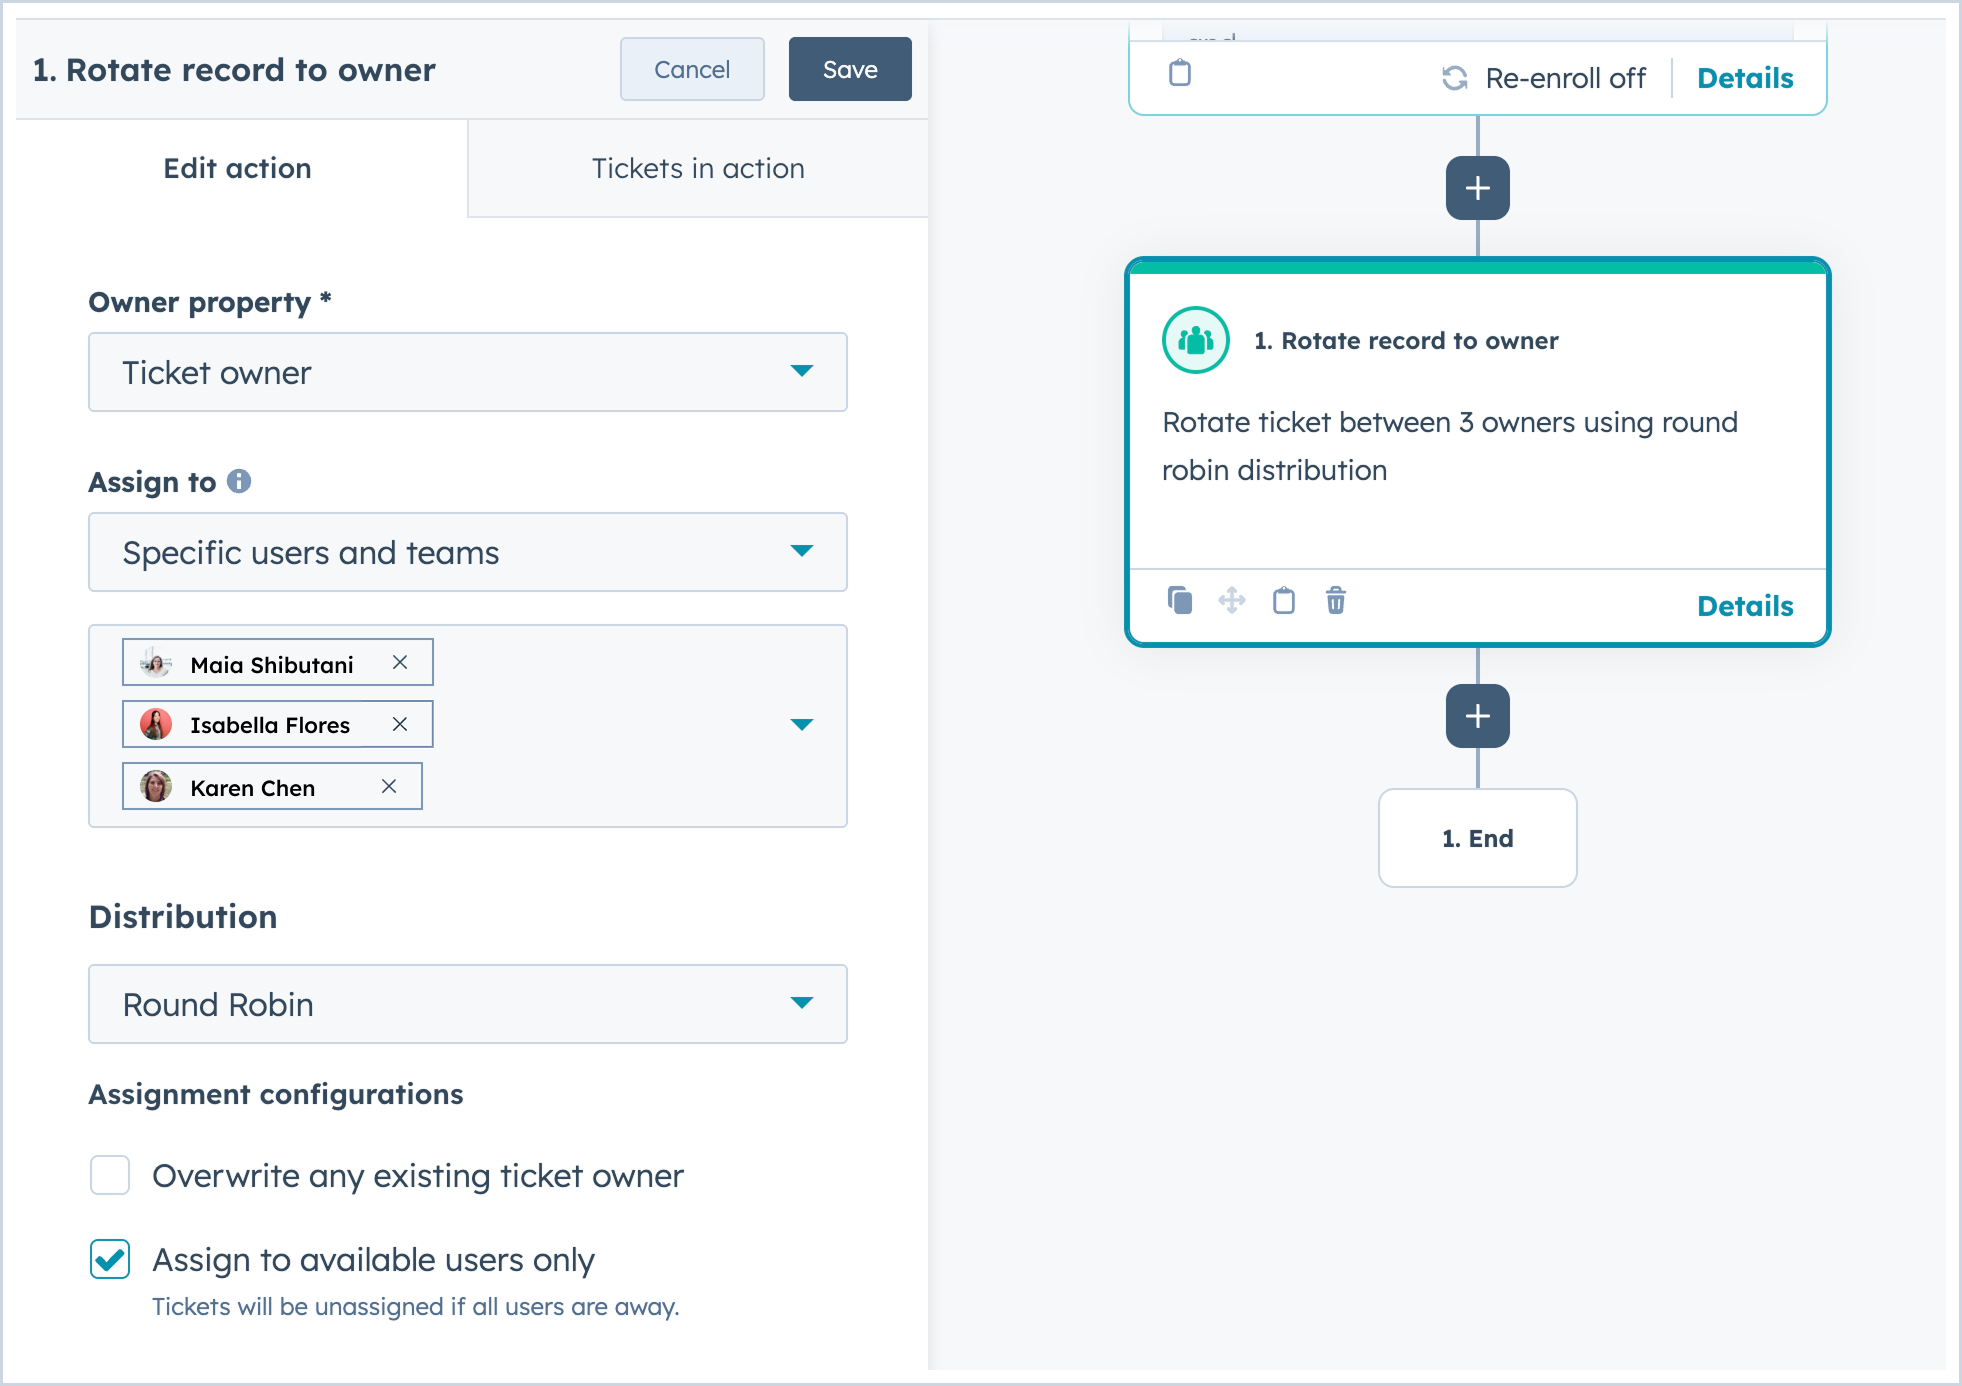Expand the Round Robin distribution dropdown

(x=468, y=1004)
